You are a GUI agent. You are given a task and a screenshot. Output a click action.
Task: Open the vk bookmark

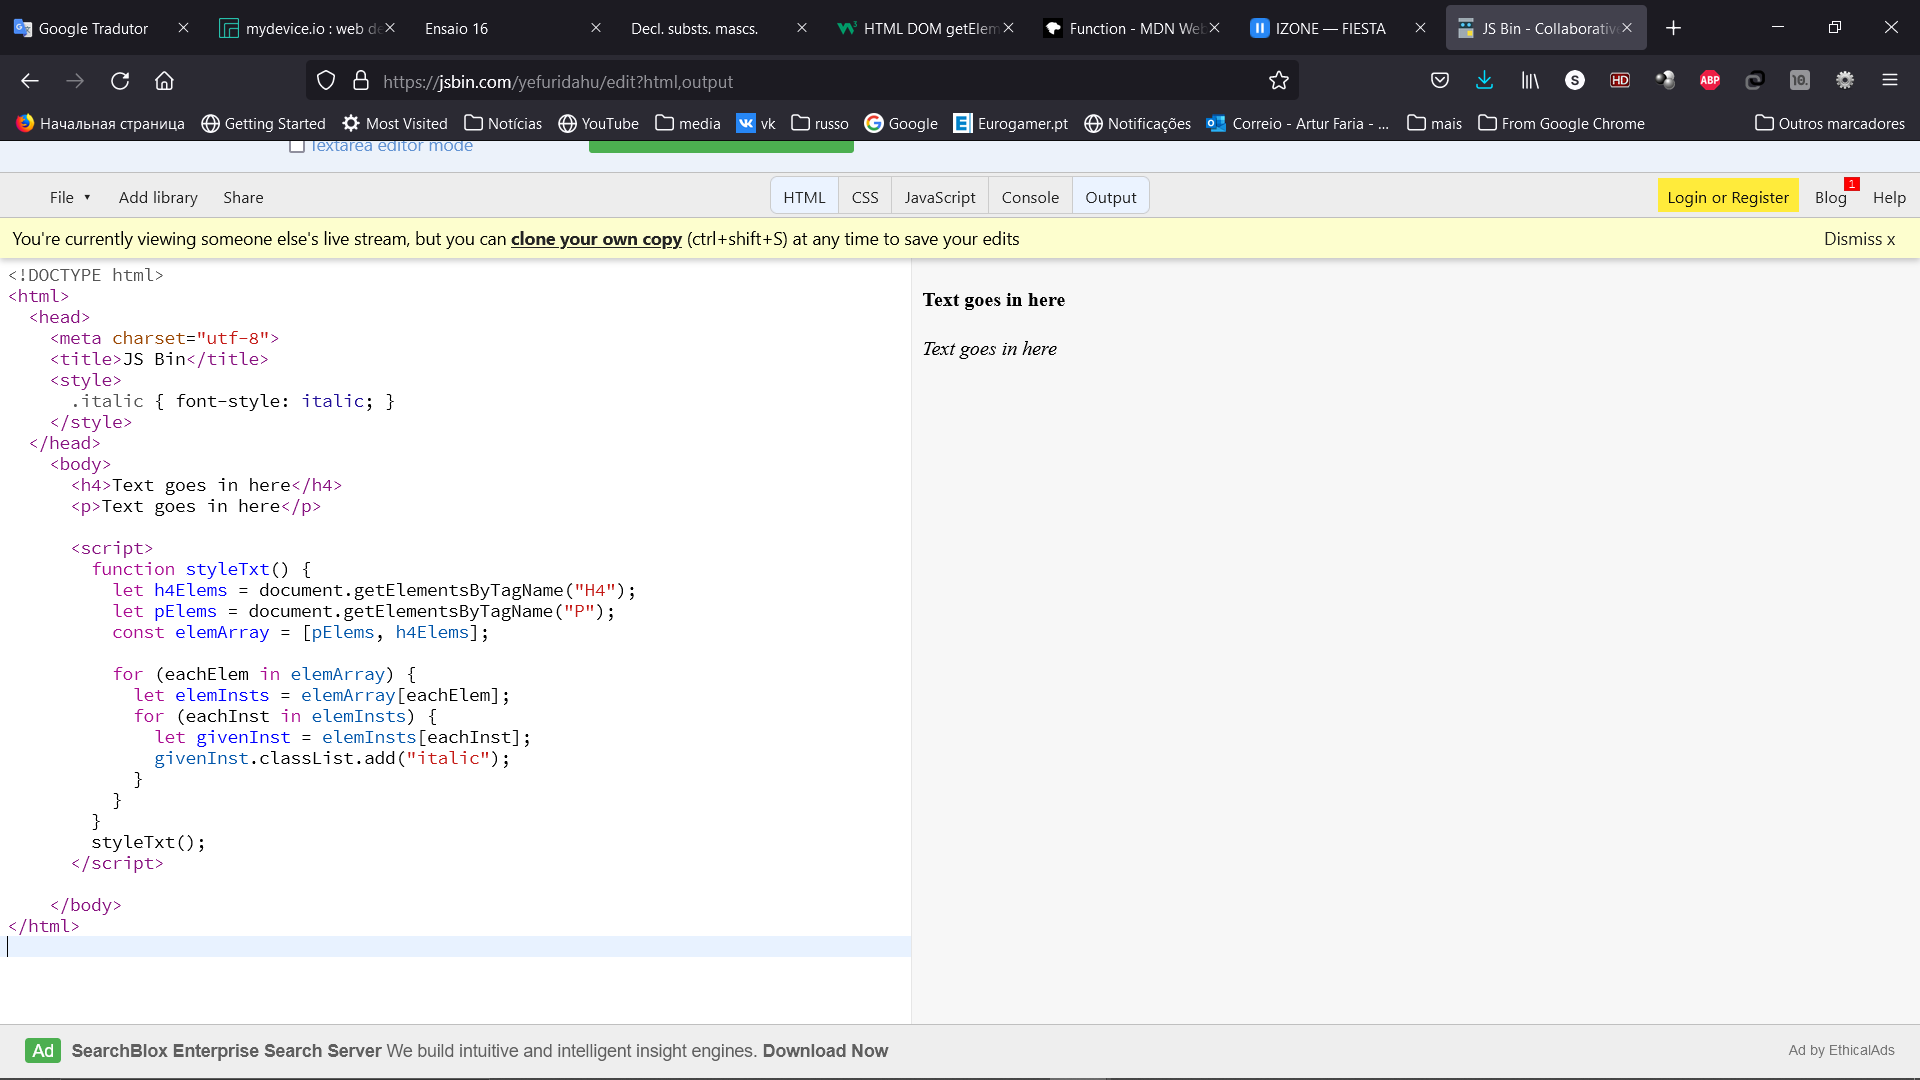(x=756, y=124)
